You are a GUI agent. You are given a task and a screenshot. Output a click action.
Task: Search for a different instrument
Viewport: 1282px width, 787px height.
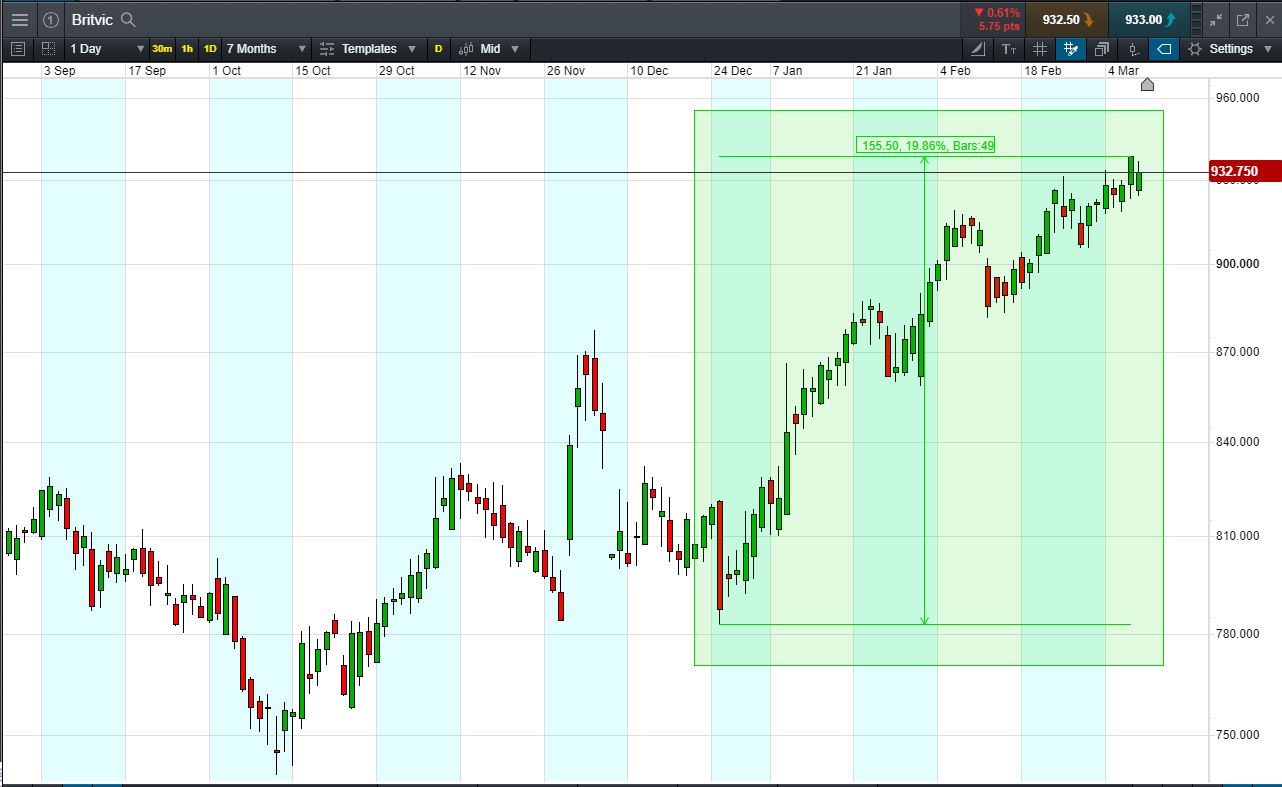point(128,20)
